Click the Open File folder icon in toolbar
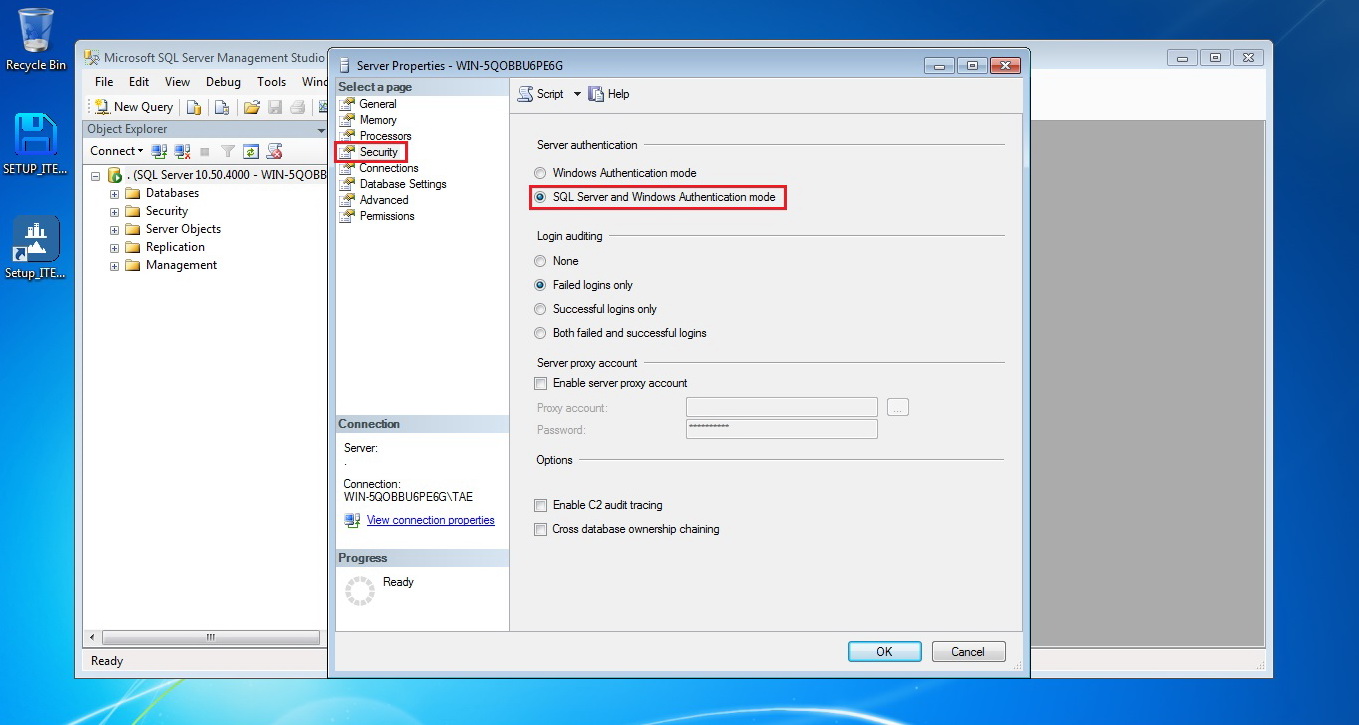Image resolution: width=1359 pixels, height=725 pixels. tap(252, 107)
